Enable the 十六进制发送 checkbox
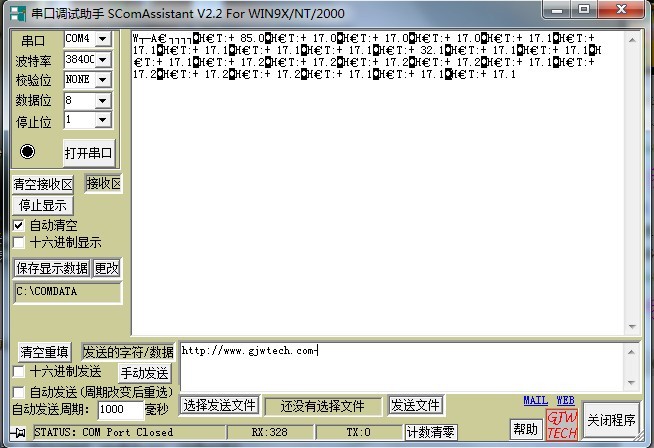 pyautogui.click(x=18, y=372)
